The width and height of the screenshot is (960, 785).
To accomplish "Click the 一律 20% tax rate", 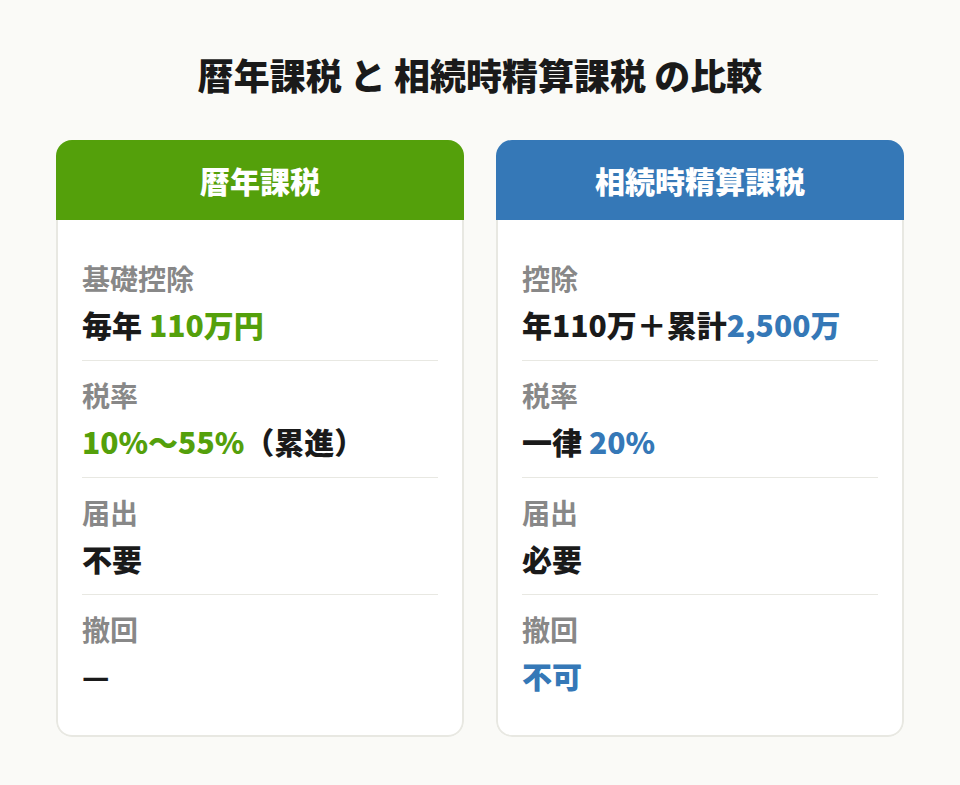I will (589, 444).
